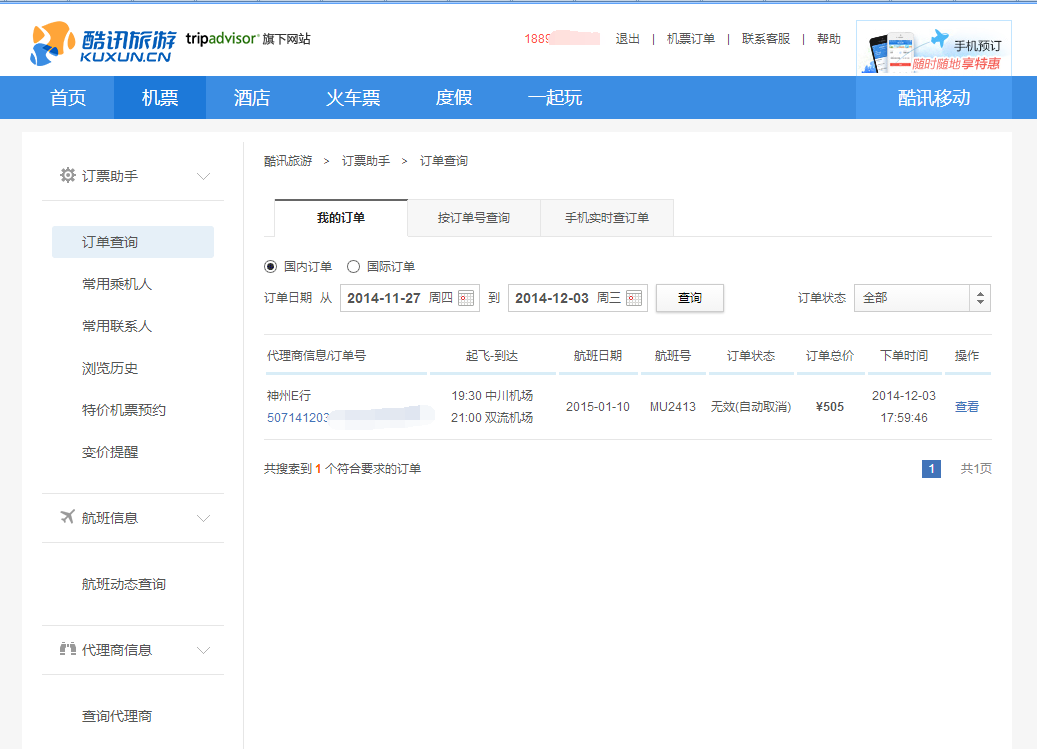
Task: Open 酷讯移动 in navigation bar
Action: tap(934, 98)
